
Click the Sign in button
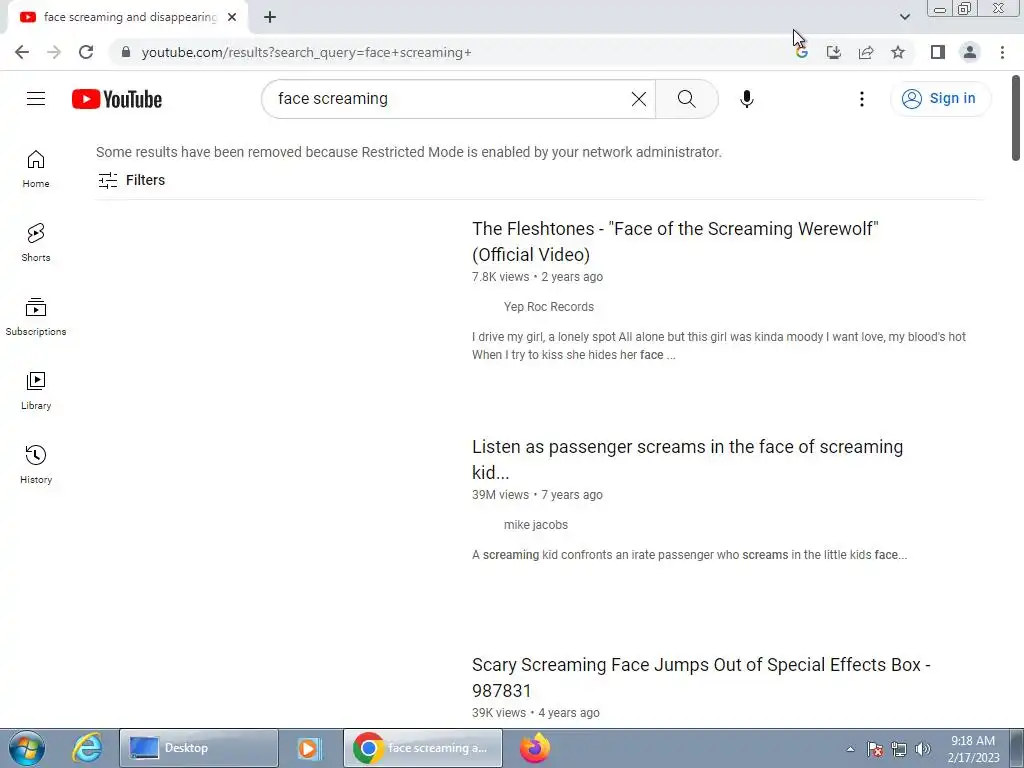(x=940, y=99)
